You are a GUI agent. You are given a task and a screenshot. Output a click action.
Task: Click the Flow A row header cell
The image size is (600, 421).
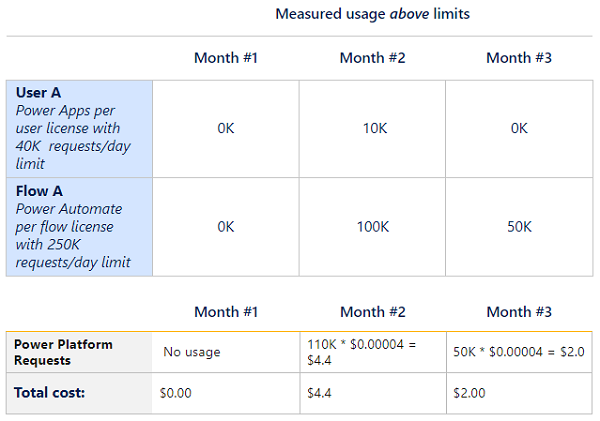79,226
